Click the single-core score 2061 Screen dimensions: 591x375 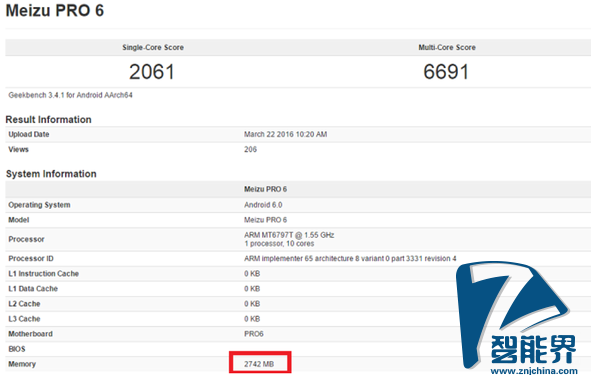click(x=152, y=72)
